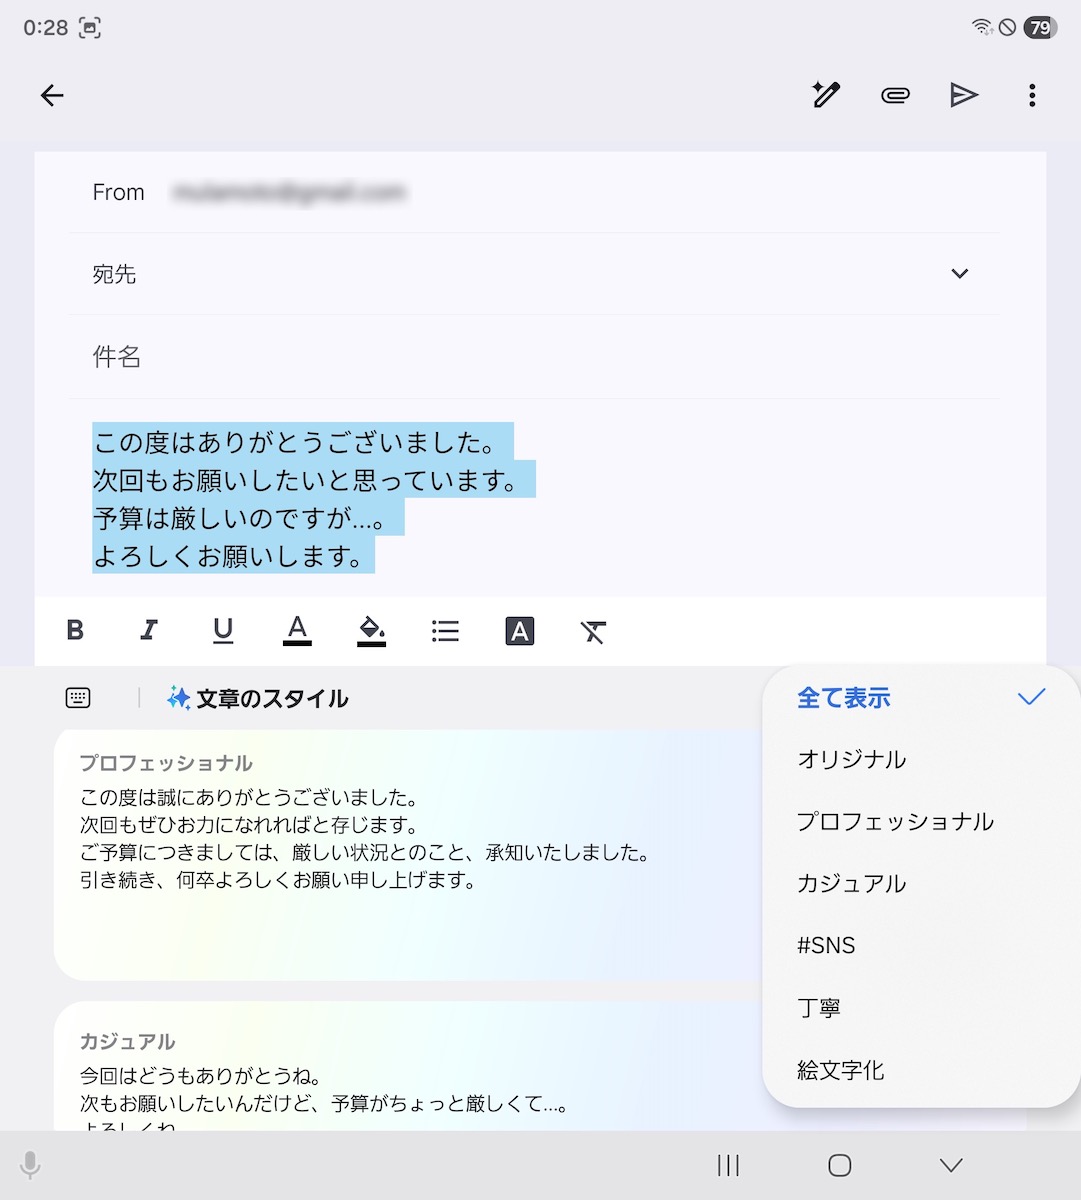This screenshot has height=1200, width=1081.
Task: Expand the 宛先 recipient field chevron
Action: coord(959,274)
